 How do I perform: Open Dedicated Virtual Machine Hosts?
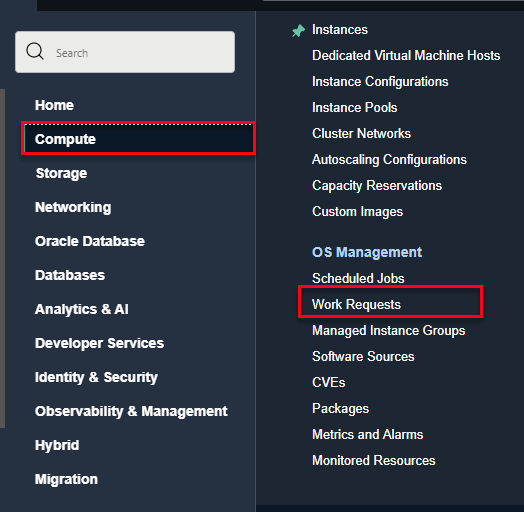click(406, 55)
